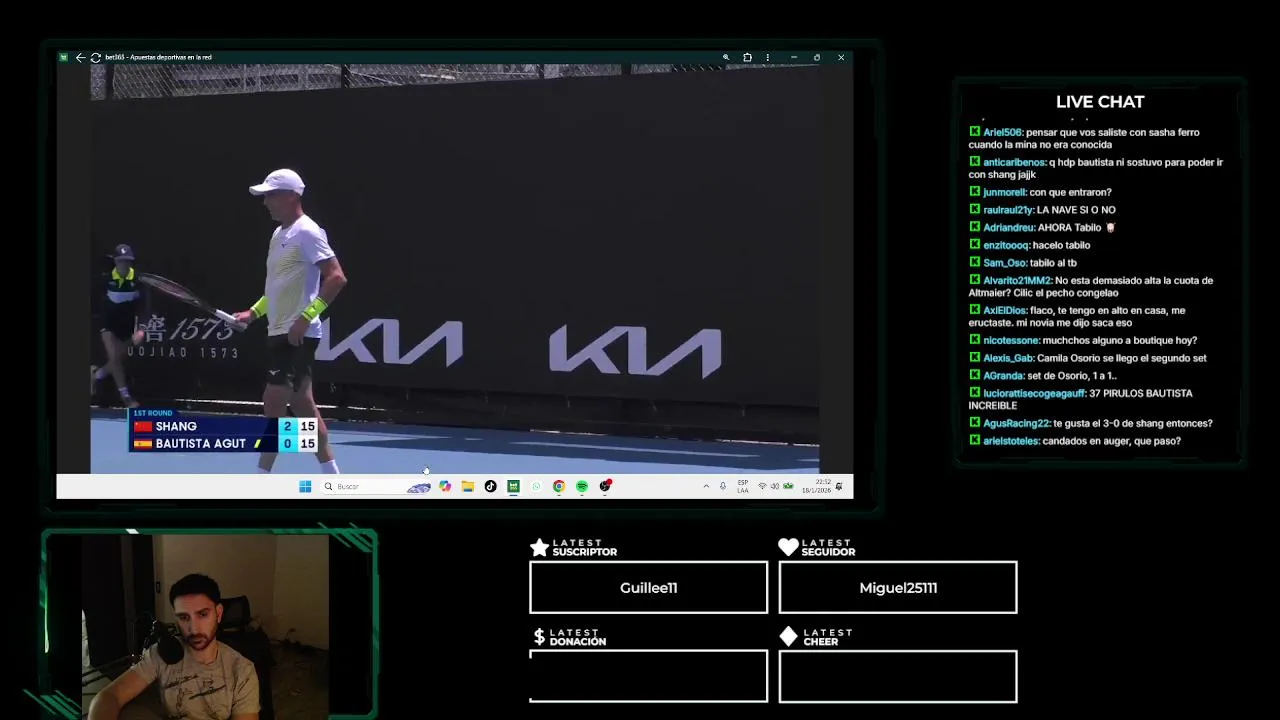
Task: Click the Alexis_Gab chat message
Action: [1088, 358]
